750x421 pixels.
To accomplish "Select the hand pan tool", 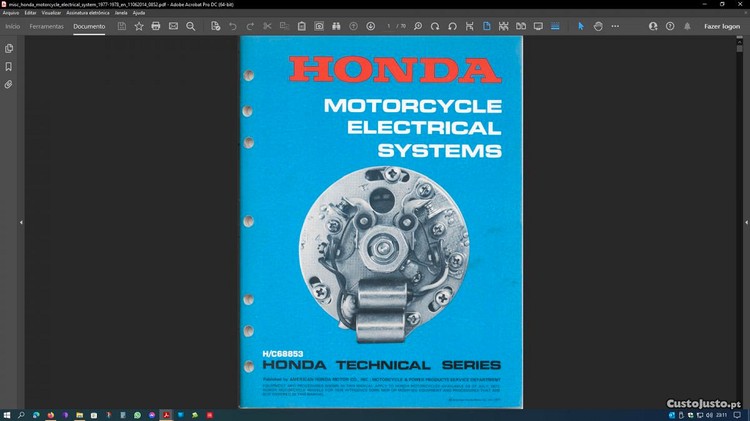I will [599, 26].
